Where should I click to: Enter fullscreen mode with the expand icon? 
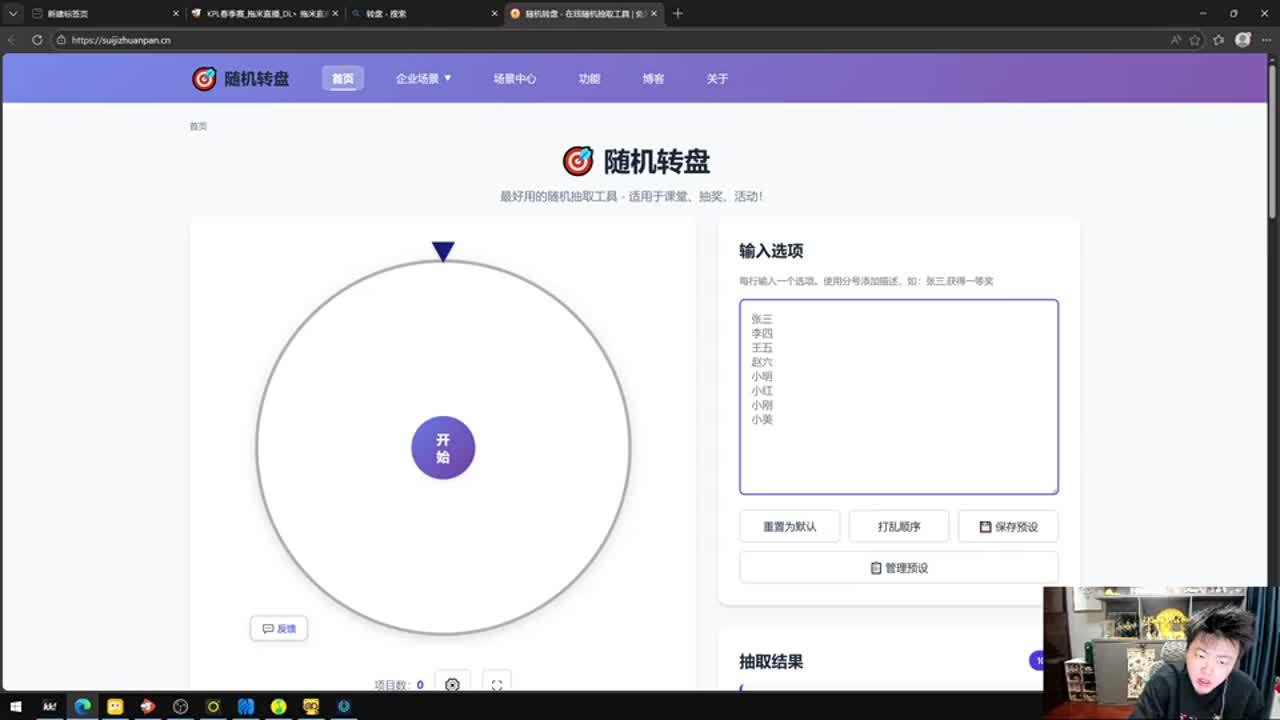(x=497, y=684)
